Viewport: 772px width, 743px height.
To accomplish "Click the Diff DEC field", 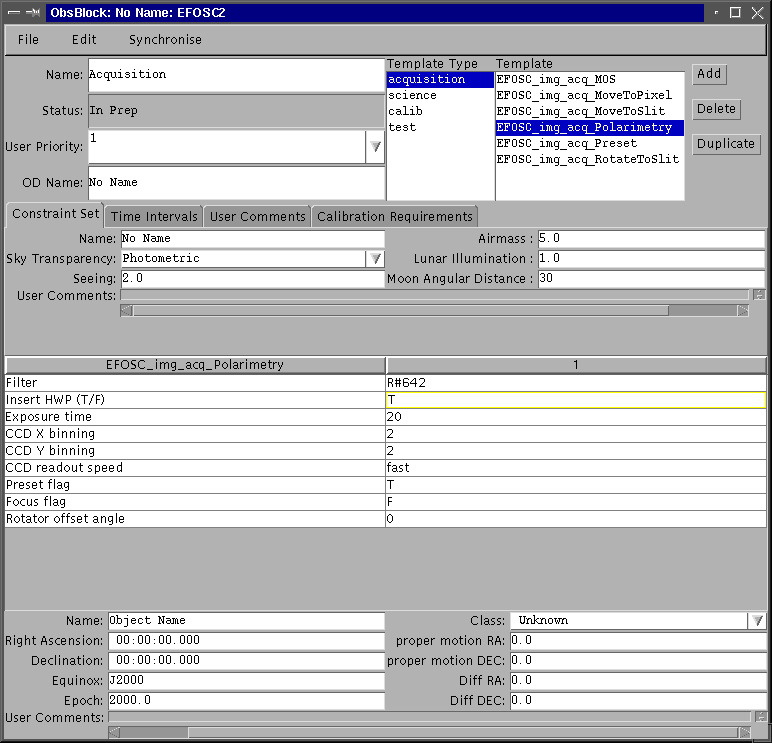I will 638,701.
